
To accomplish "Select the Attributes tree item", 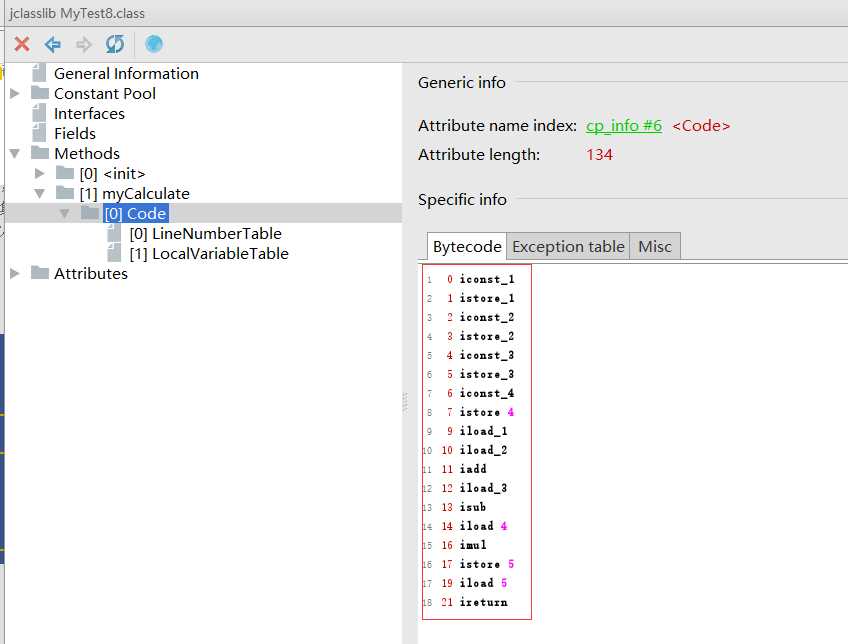I will click(91, 274).
